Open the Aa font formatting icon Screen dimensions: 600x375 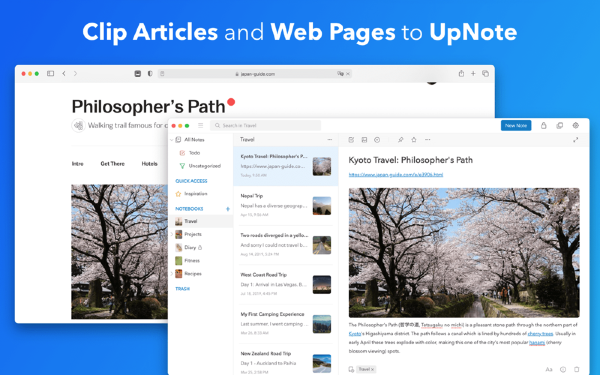[x=549, y=370]
